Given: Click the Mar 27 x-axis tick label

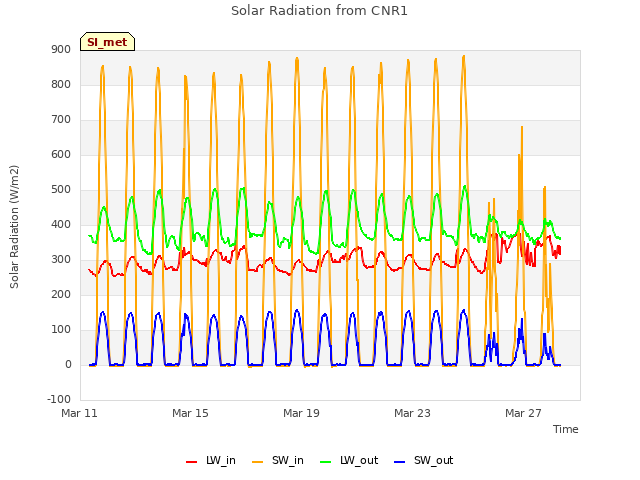Looking at the screenshot, I should point(523,413).
